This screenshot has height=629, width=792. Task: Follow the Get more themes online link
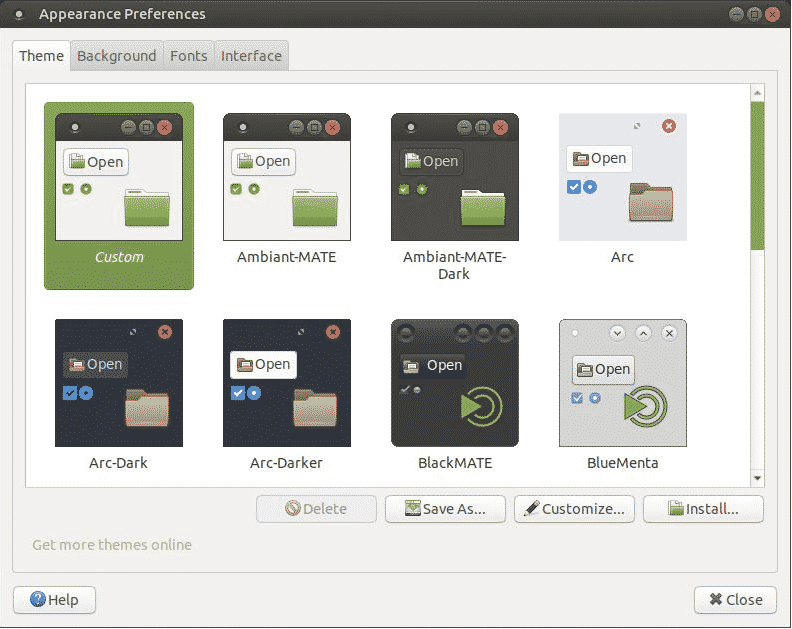112,545
